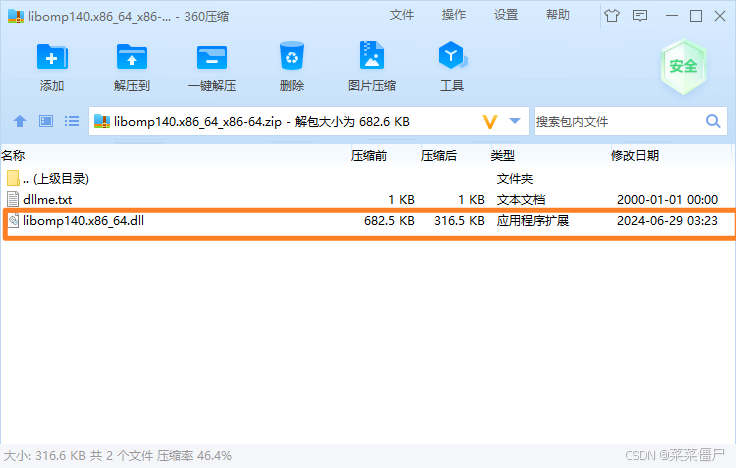Open the 文件 menu
This screenshot has height=468, width=736.
point(402,15)
